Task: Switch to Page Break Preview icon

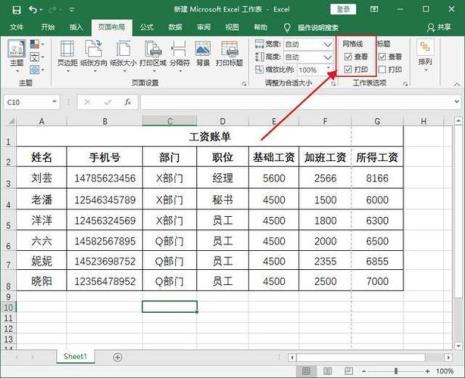Action: click(349, 371)
